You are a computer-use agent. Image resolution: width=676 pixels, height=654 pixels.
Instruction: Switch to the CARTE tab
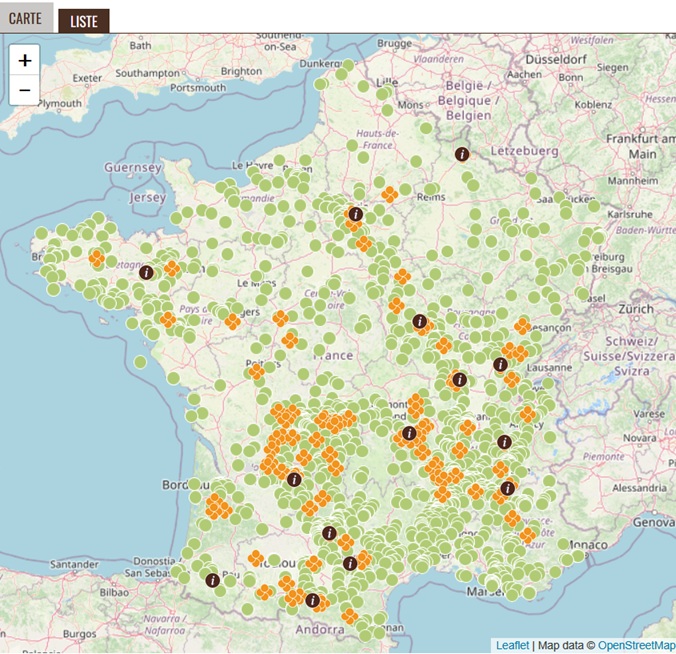pyautogui.click(x=26, y=18)
